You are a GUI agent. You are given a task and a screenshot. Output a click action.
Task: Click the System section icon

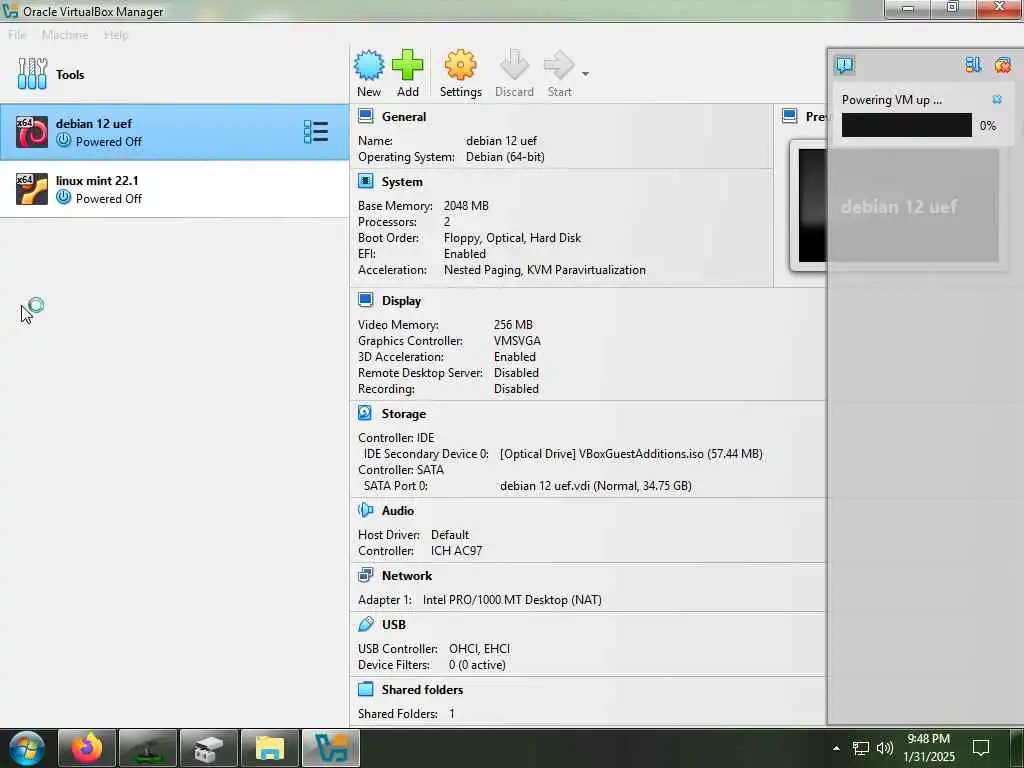coord(366,182)
